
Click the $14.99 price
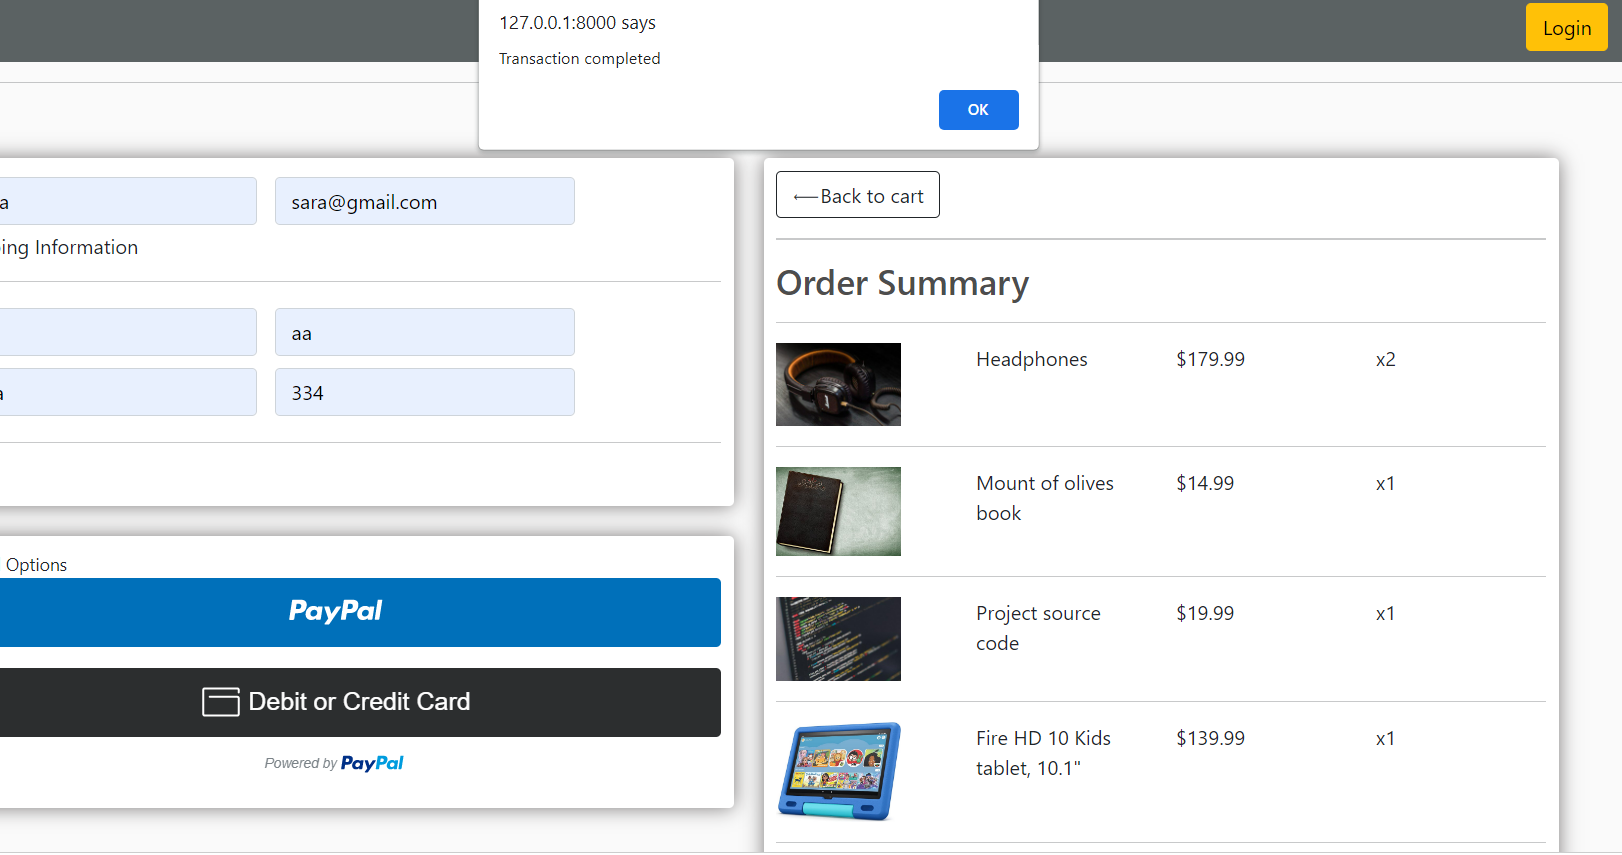pyautogui.click(x=1205, y=483)
